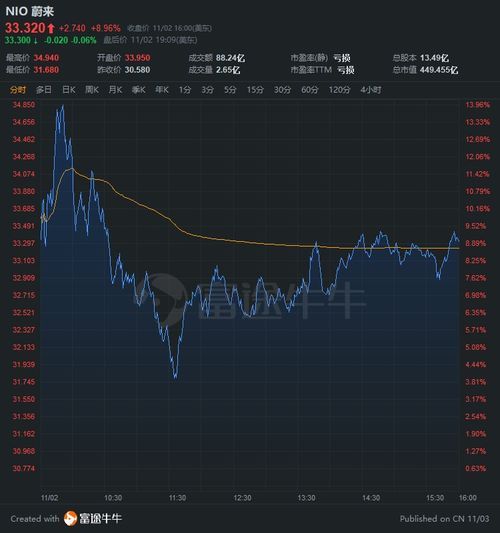Viewport: 500px width, 533px height.
Task: Click the 10:30 time axis label
Action: [113, 498]
